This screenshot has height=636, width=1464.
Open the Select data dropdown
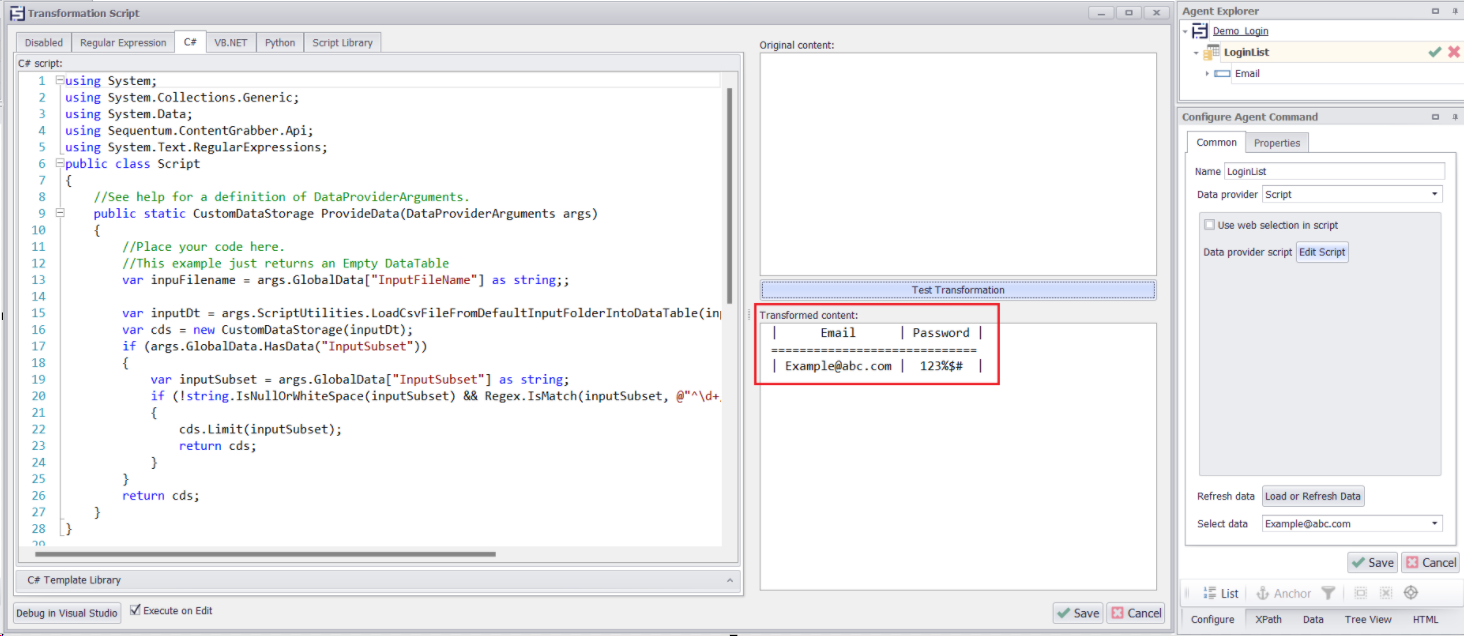pyautogui.click(x=1433, y=523)
